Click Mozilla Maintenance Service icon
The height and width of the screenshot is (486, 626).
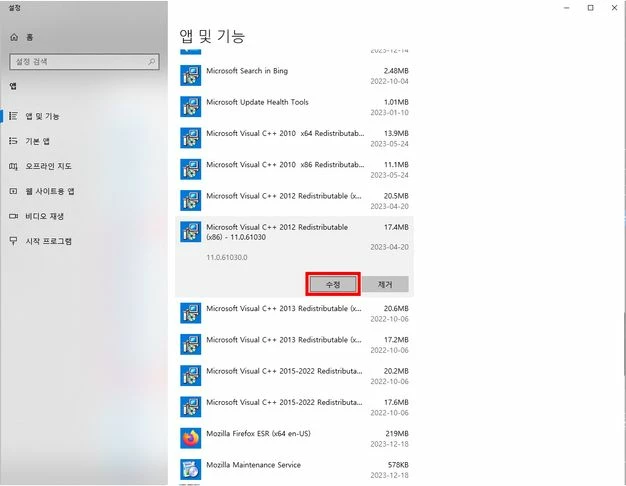click(x=190, y=469)
